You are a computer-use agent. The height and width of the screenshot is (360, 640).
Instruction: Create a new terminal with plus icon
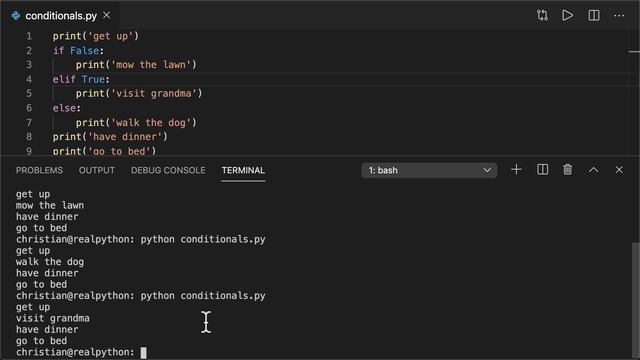click(516, 169)
